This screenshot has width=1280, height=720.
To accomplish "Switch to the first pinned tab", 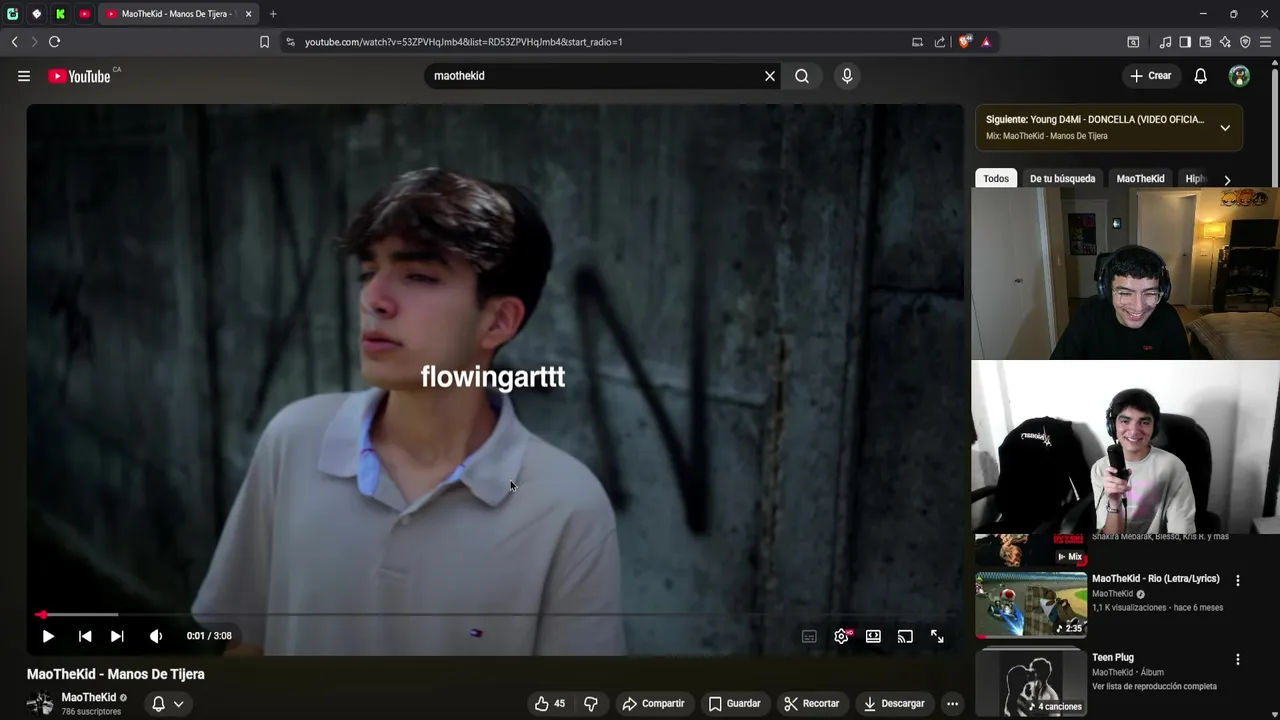I will [12, 14].
